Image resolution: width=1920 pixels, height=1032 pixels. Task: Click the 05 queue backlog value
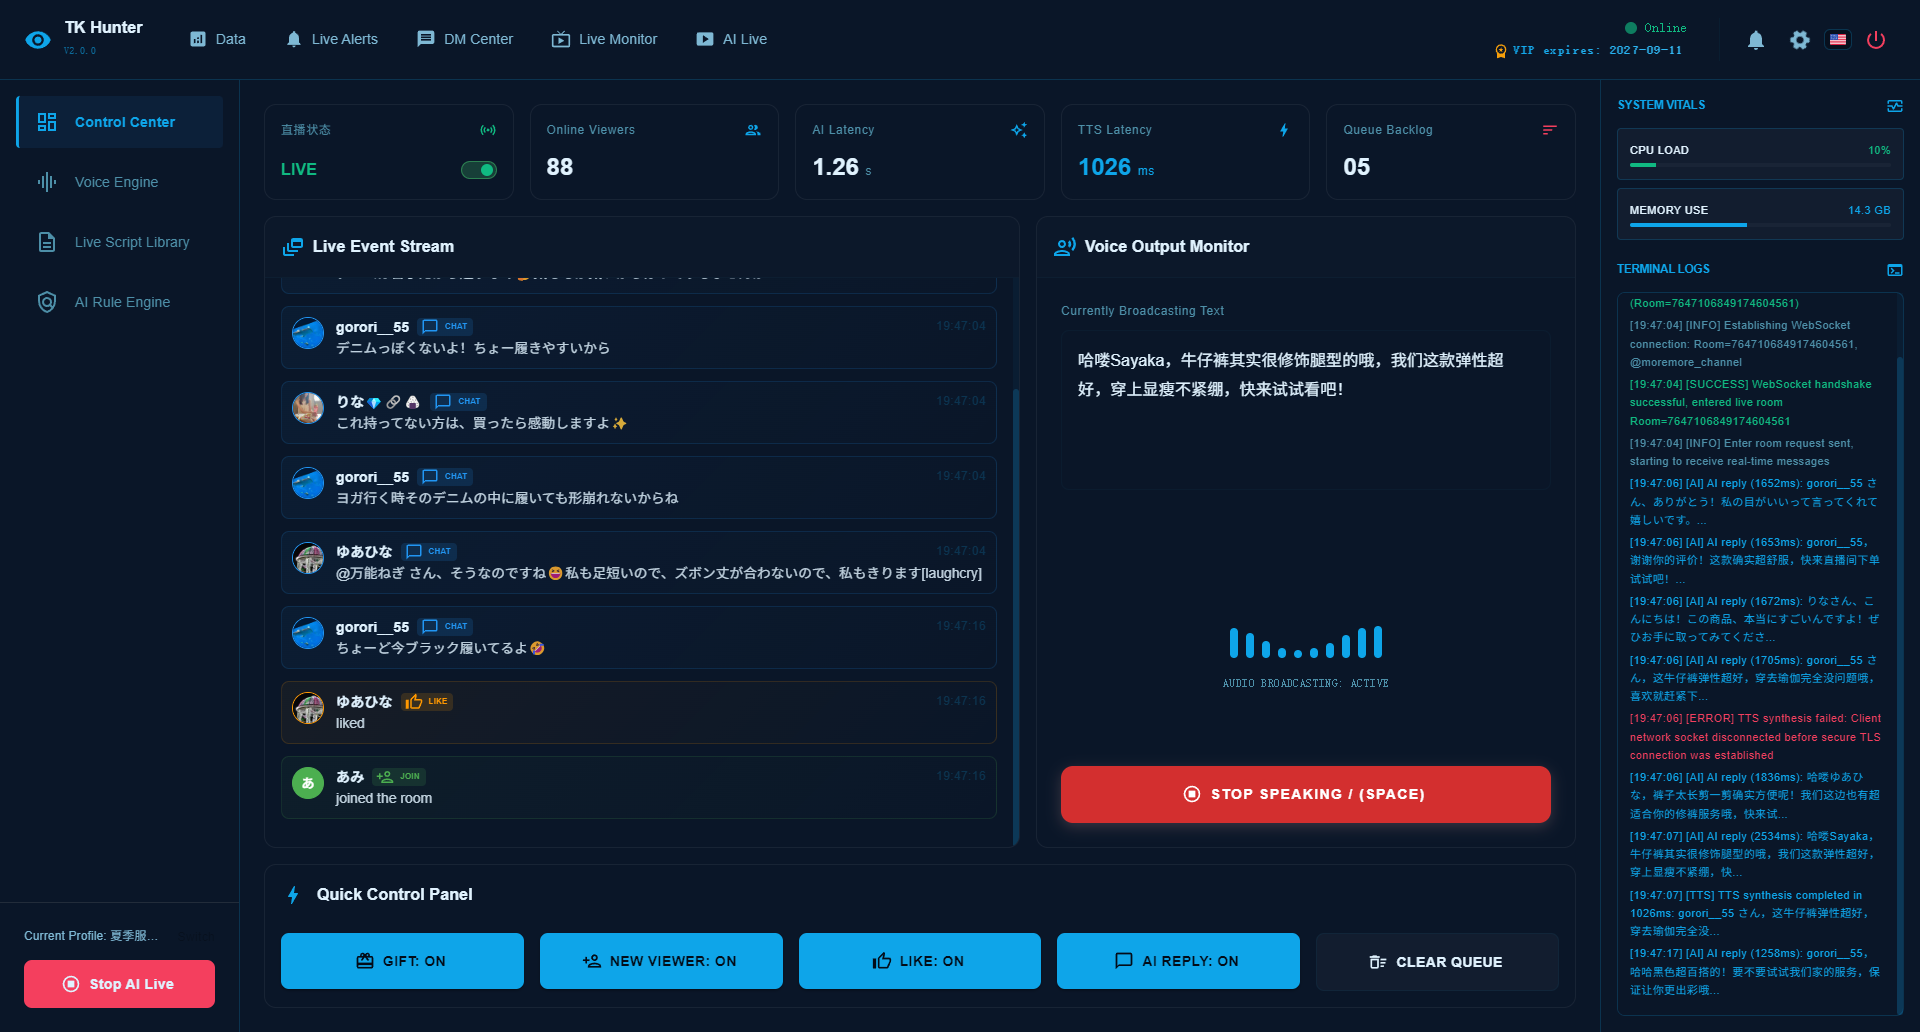click(1357, 167)
